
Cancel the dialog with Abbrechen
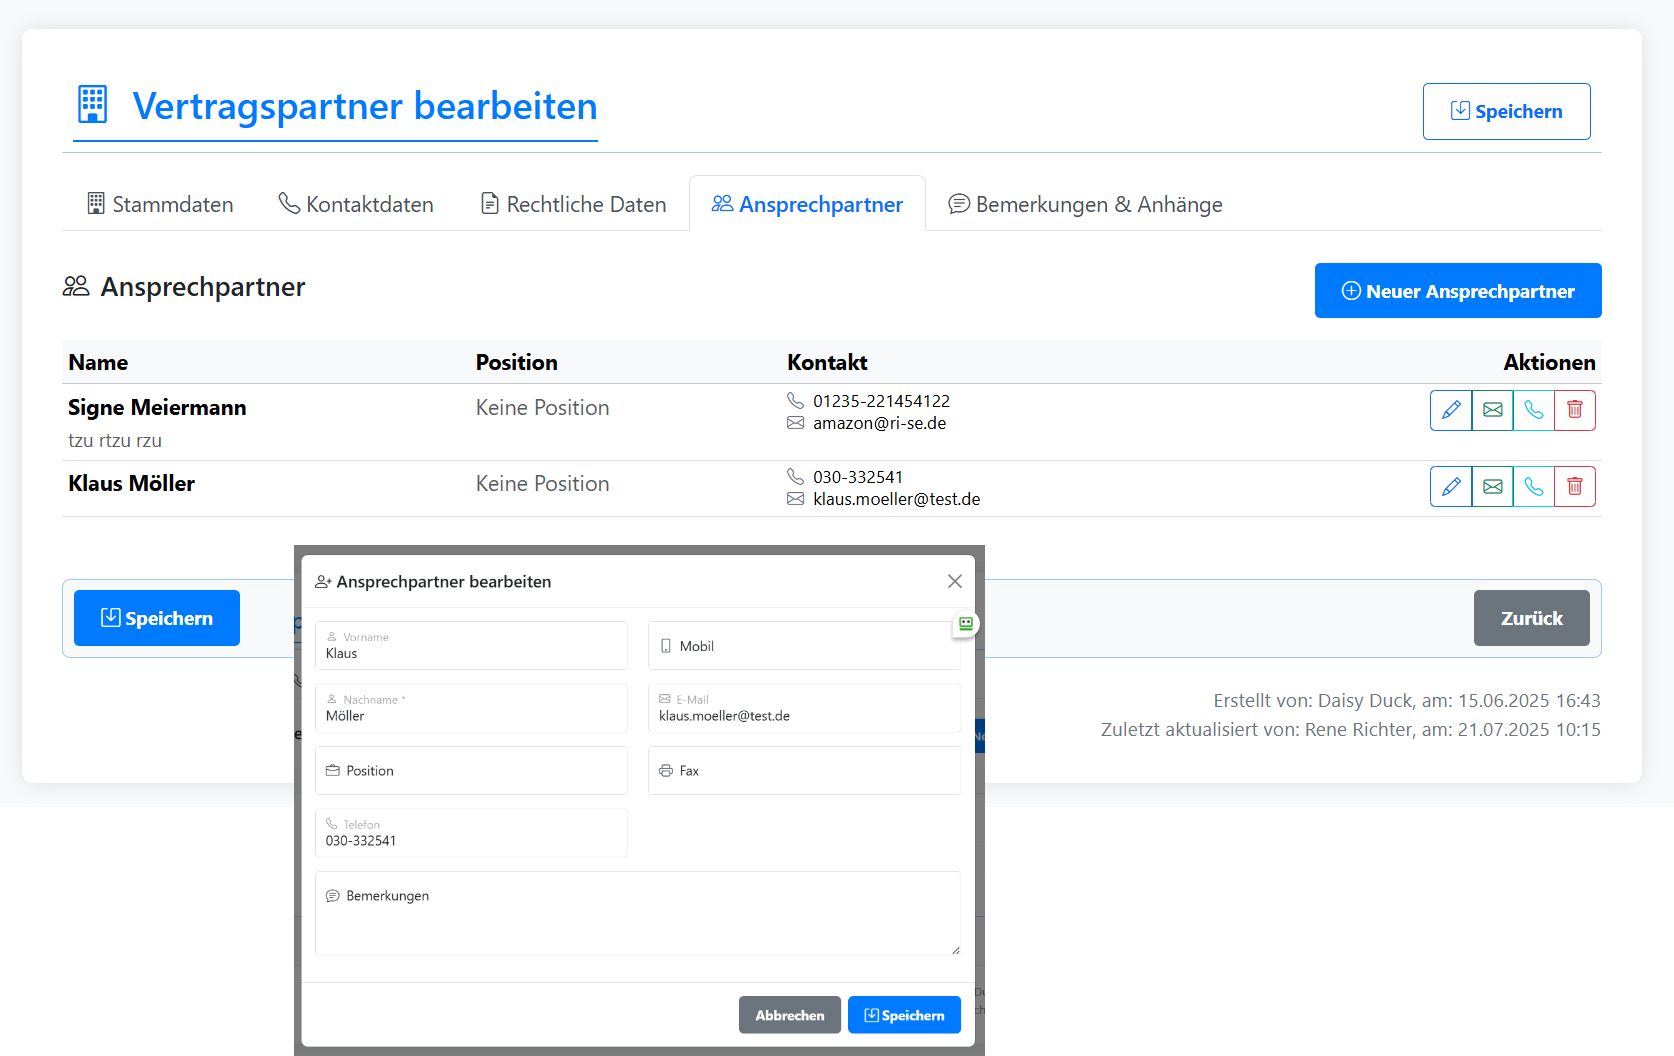point(789,1014)
